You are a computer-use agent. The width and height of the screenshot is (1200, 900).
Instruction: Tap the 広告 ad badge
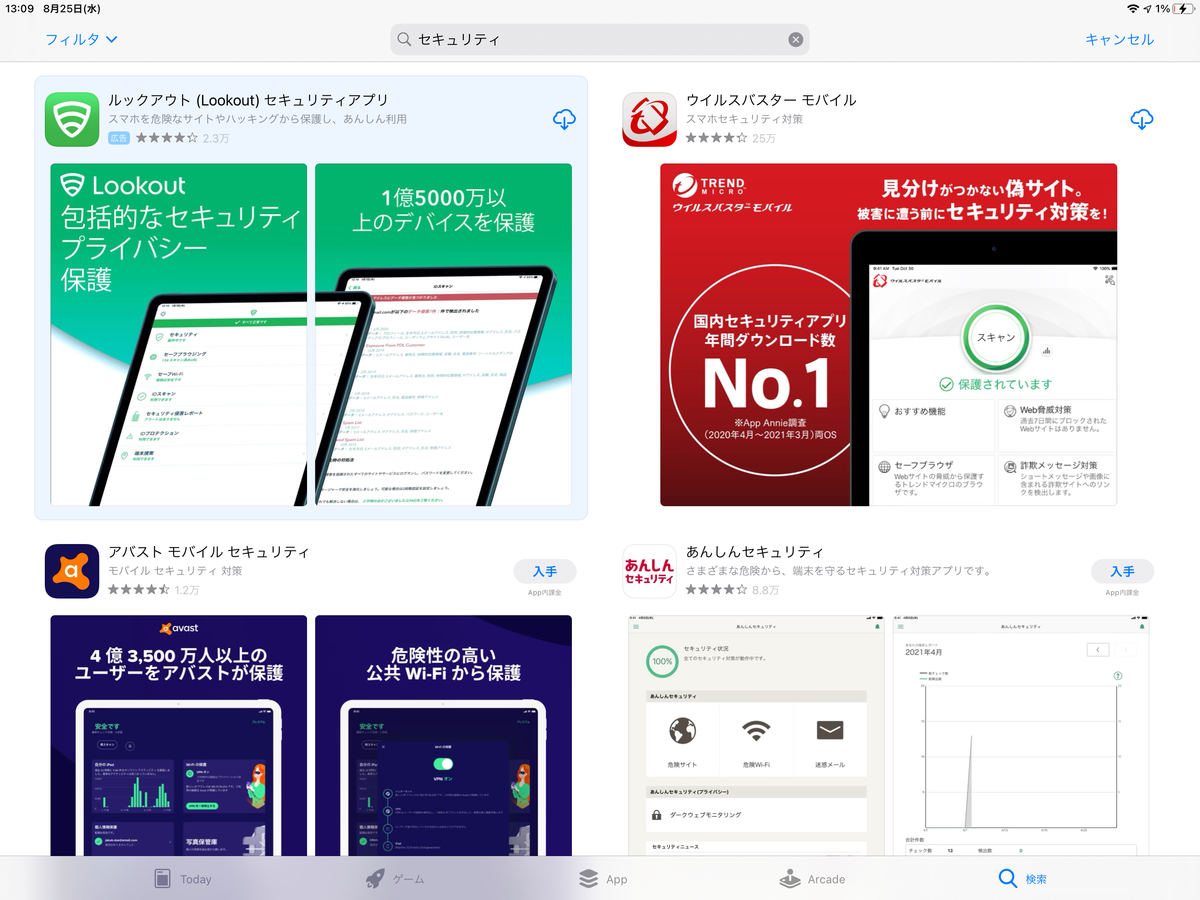click(119, 138)
